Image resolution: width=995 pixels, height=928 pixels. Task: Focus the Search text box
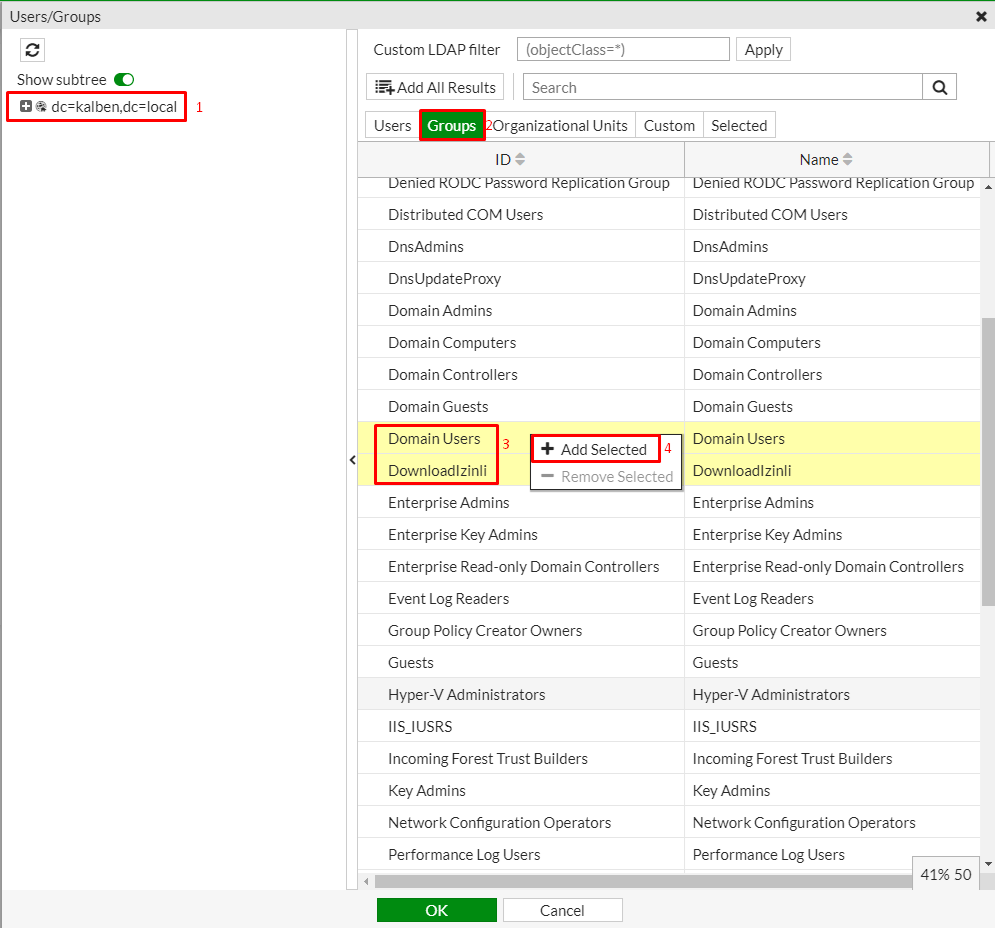pos(722,87)
